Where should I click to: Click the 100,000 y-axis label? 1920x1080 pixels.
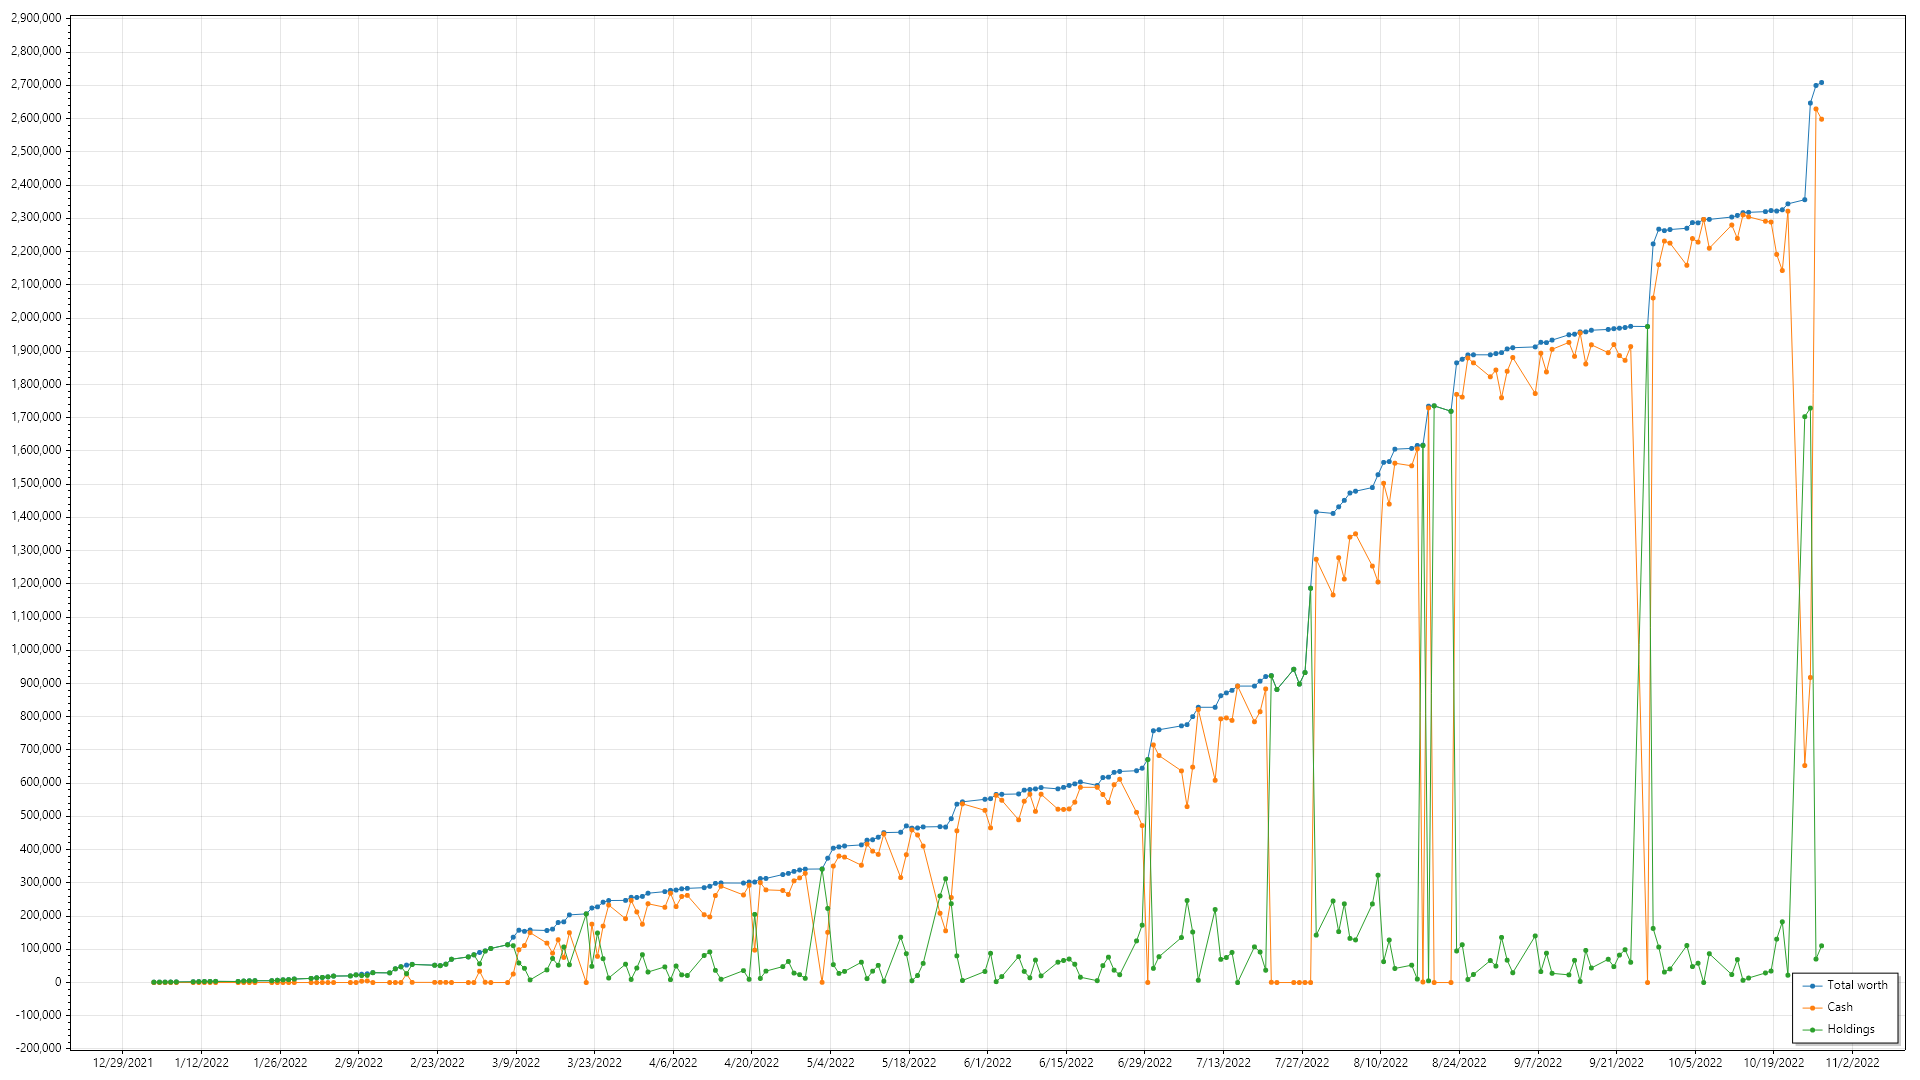coord(40,948)
